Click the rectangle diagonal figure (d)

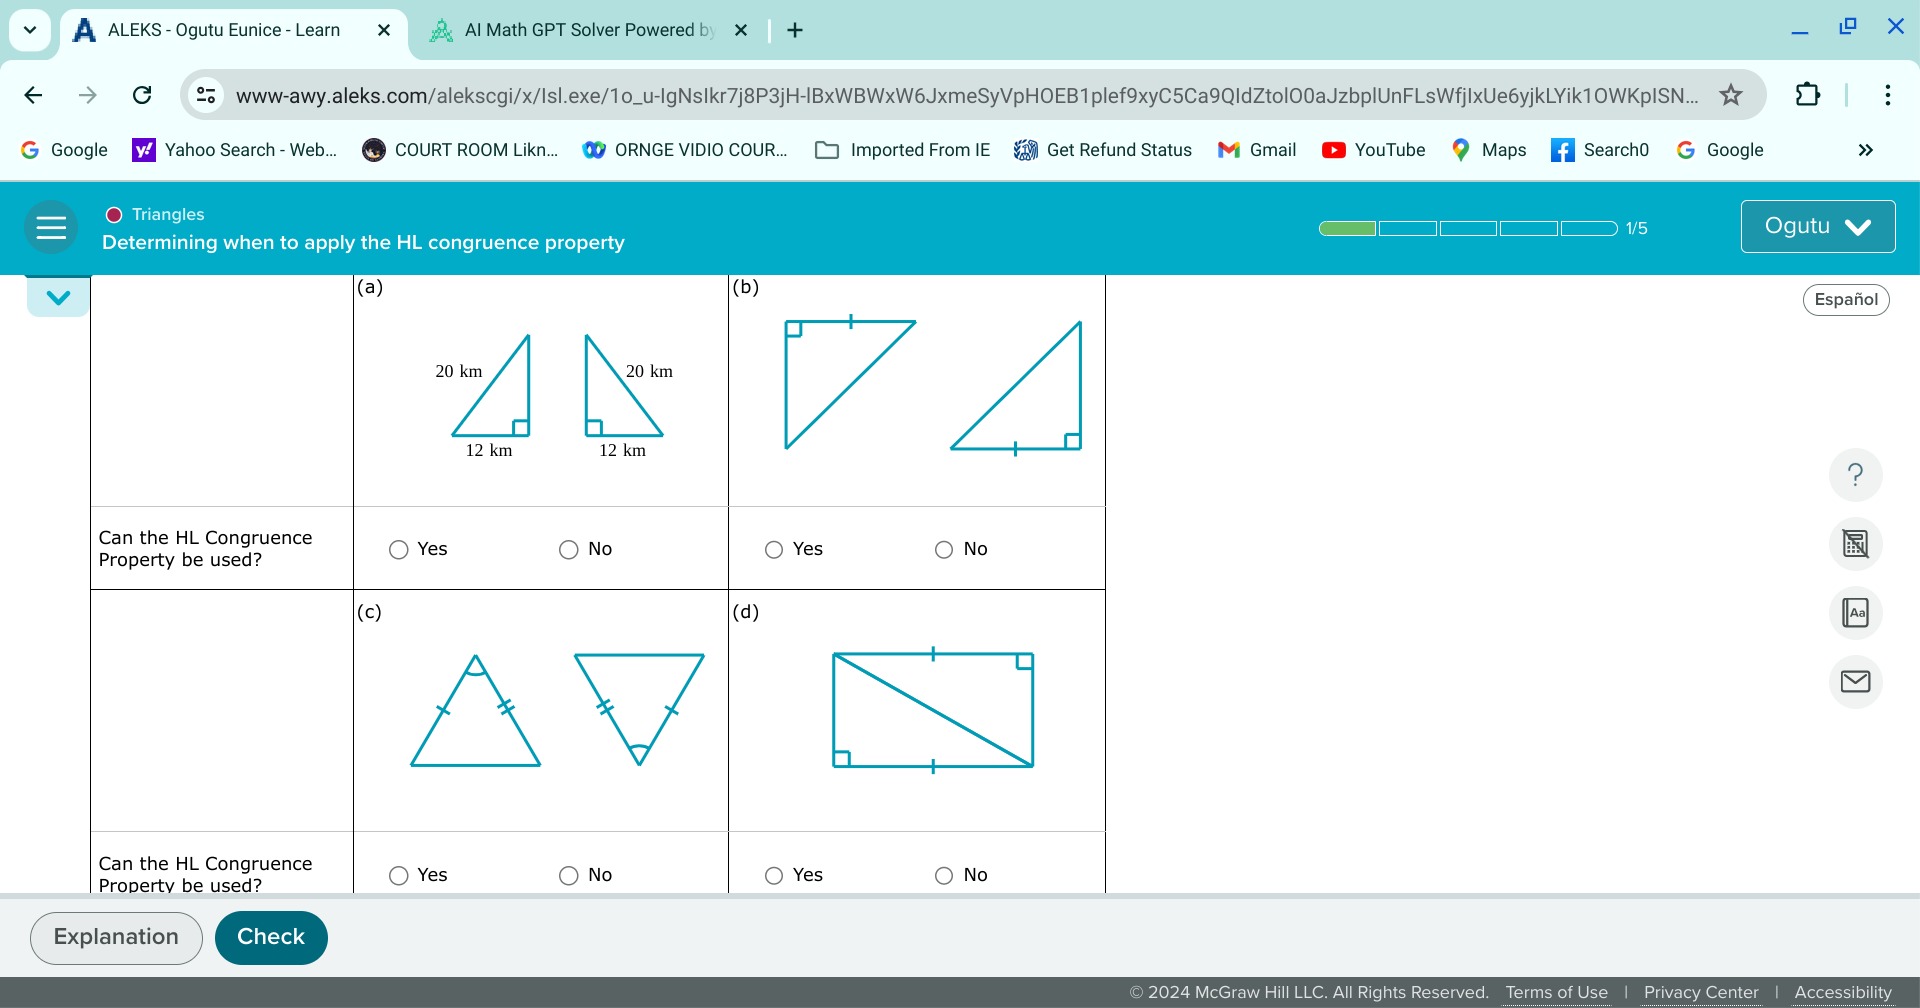point(933,710)
